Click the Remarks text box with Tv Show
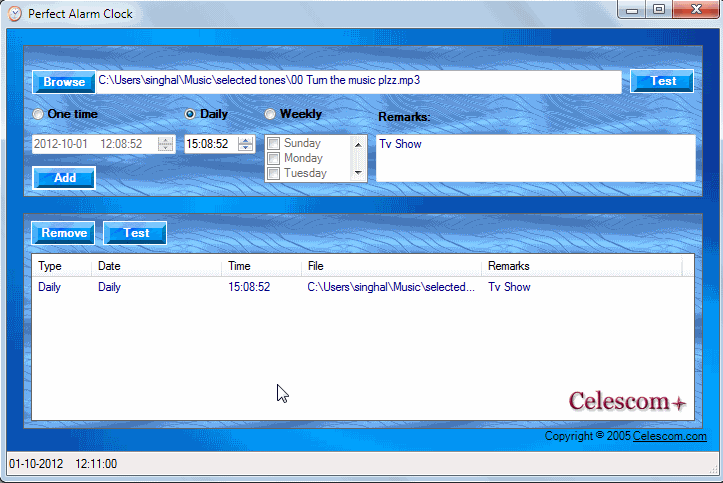723x483 pixels. (x=536, y=158)
